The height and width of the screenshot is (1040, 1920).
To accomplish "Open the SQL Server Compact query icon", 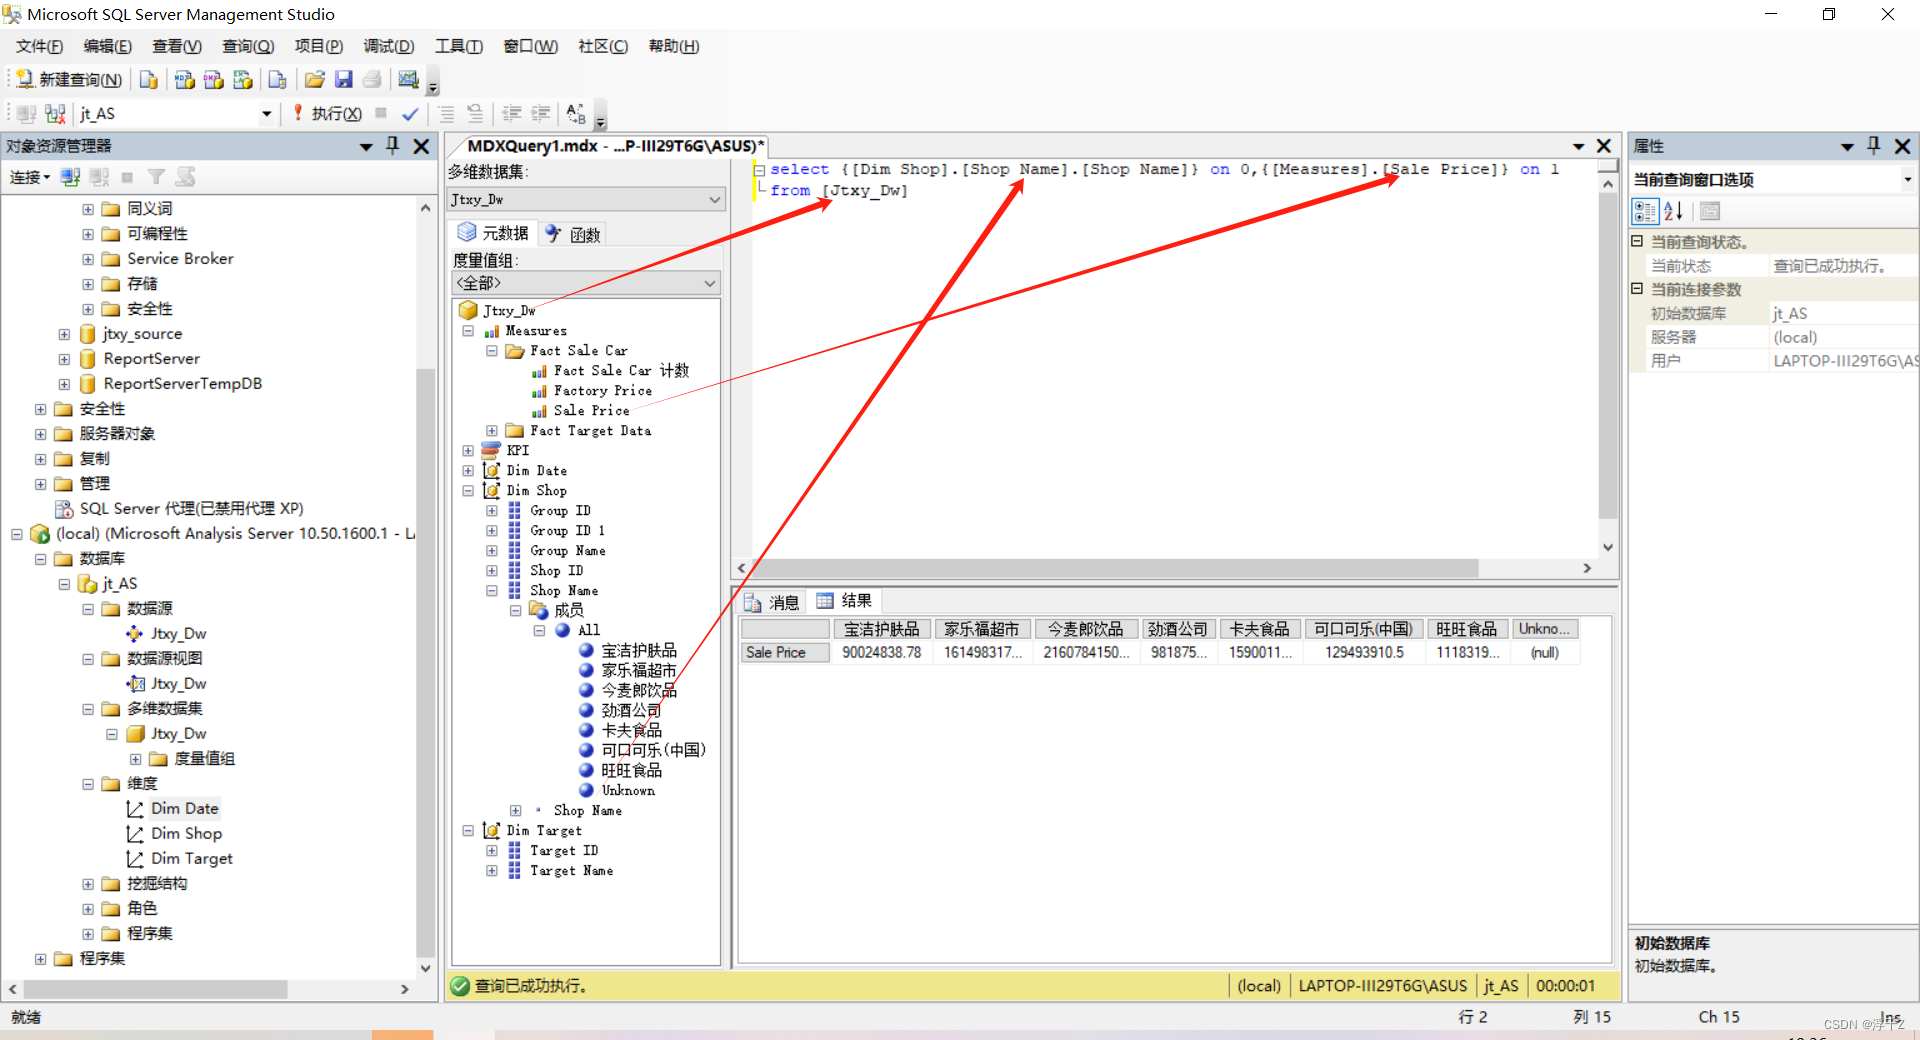I will [278, 80].
